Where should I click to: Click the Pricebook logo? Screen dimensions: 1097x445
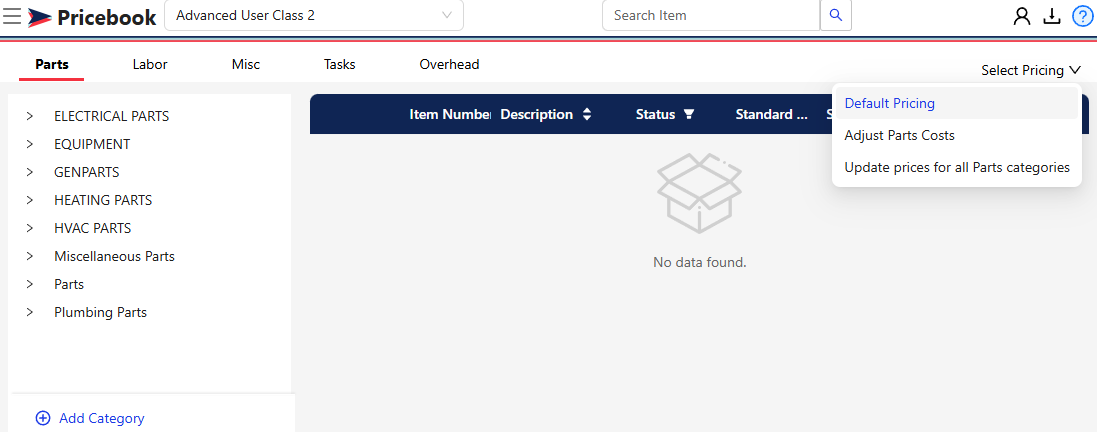92,17
